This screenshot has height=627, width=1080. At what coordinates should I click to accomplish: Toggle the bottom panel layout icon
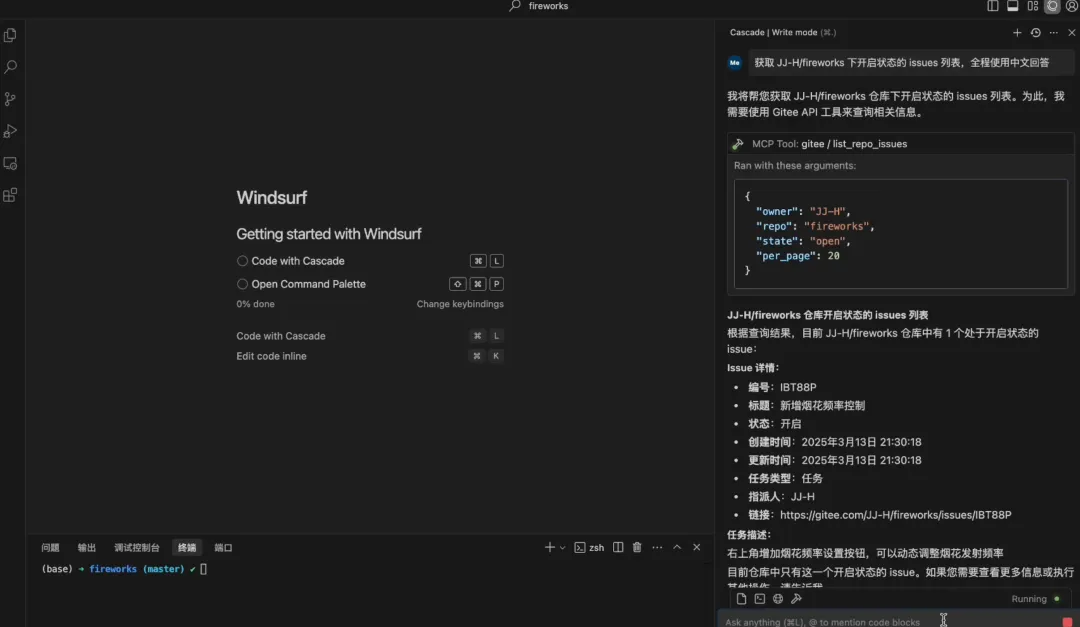click(1012, 6)
